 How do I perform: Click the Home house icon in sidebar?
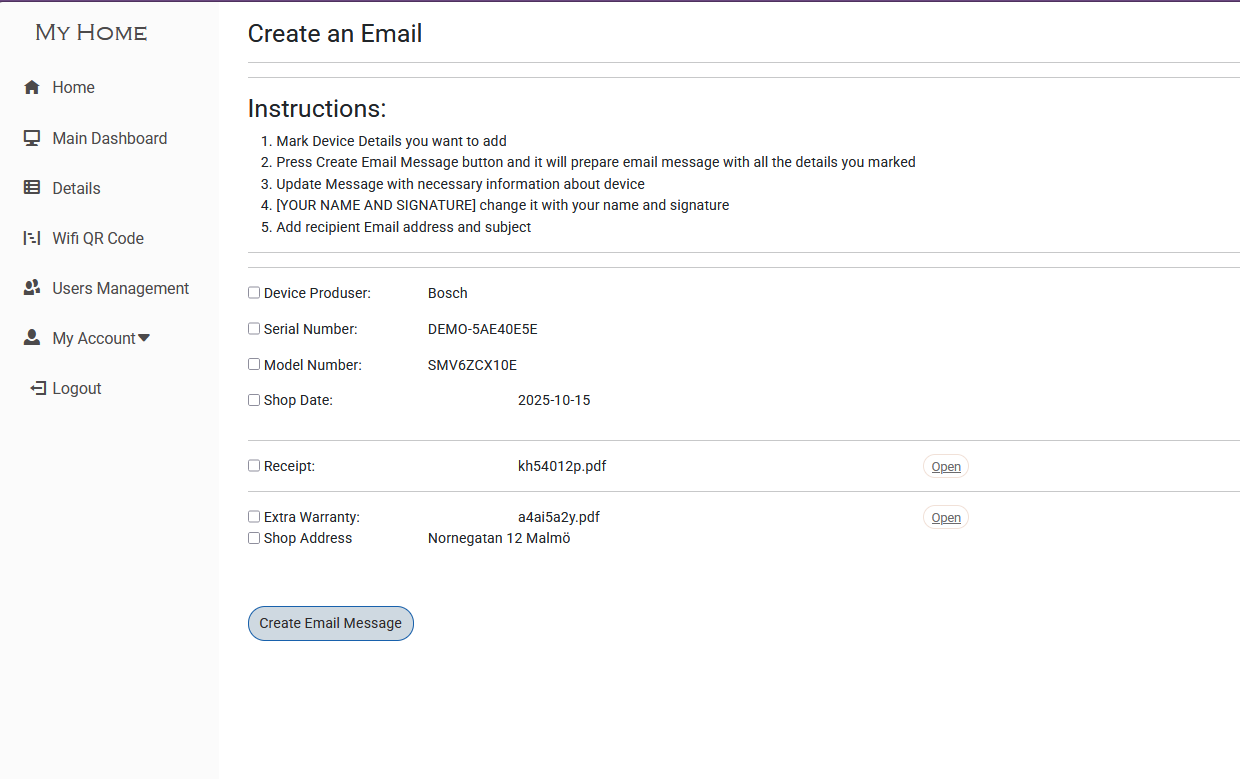(32, 87)
